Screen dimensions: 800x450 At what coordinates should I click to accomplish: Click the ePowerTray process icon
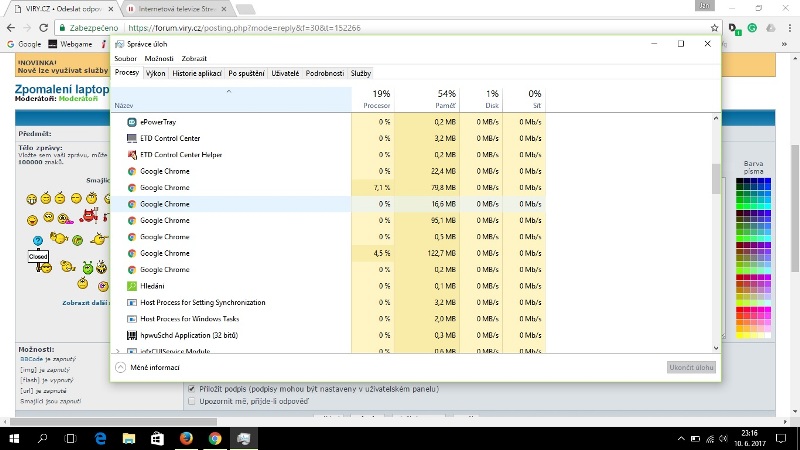(x=132, y=122)
